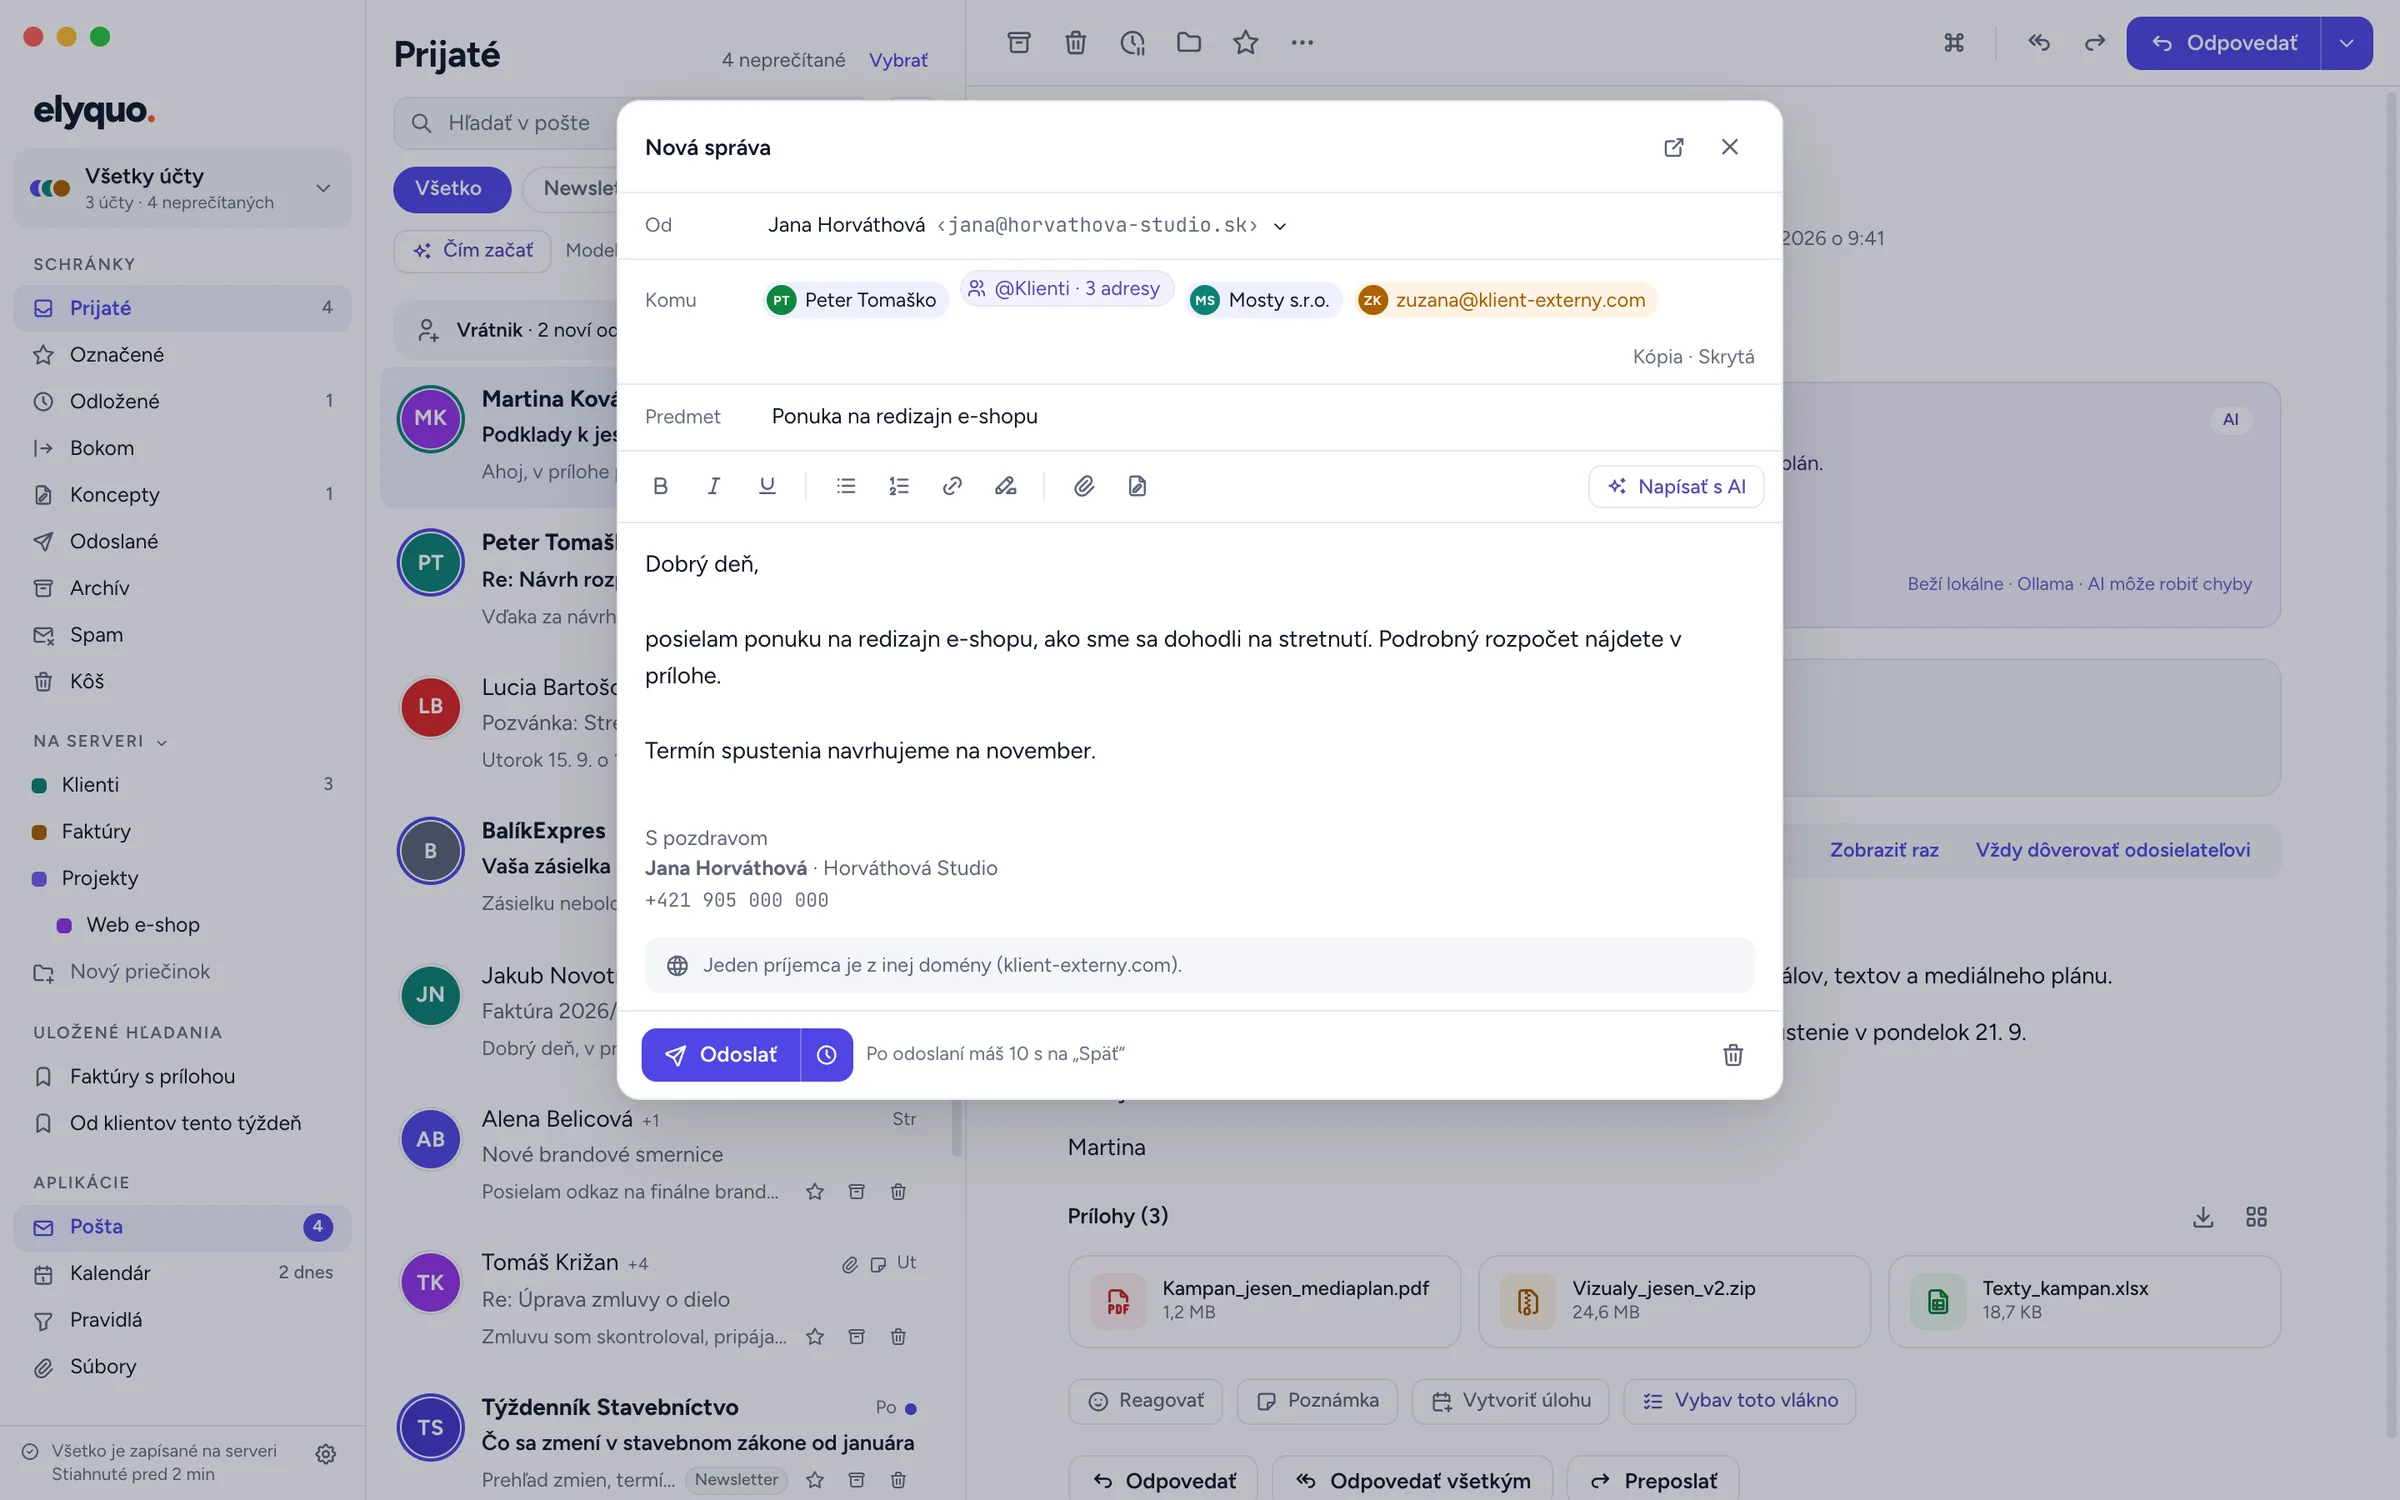Toggle italic formatting in compose toolbar
The image size is (2400, 1500).
(x=713, y=486)
